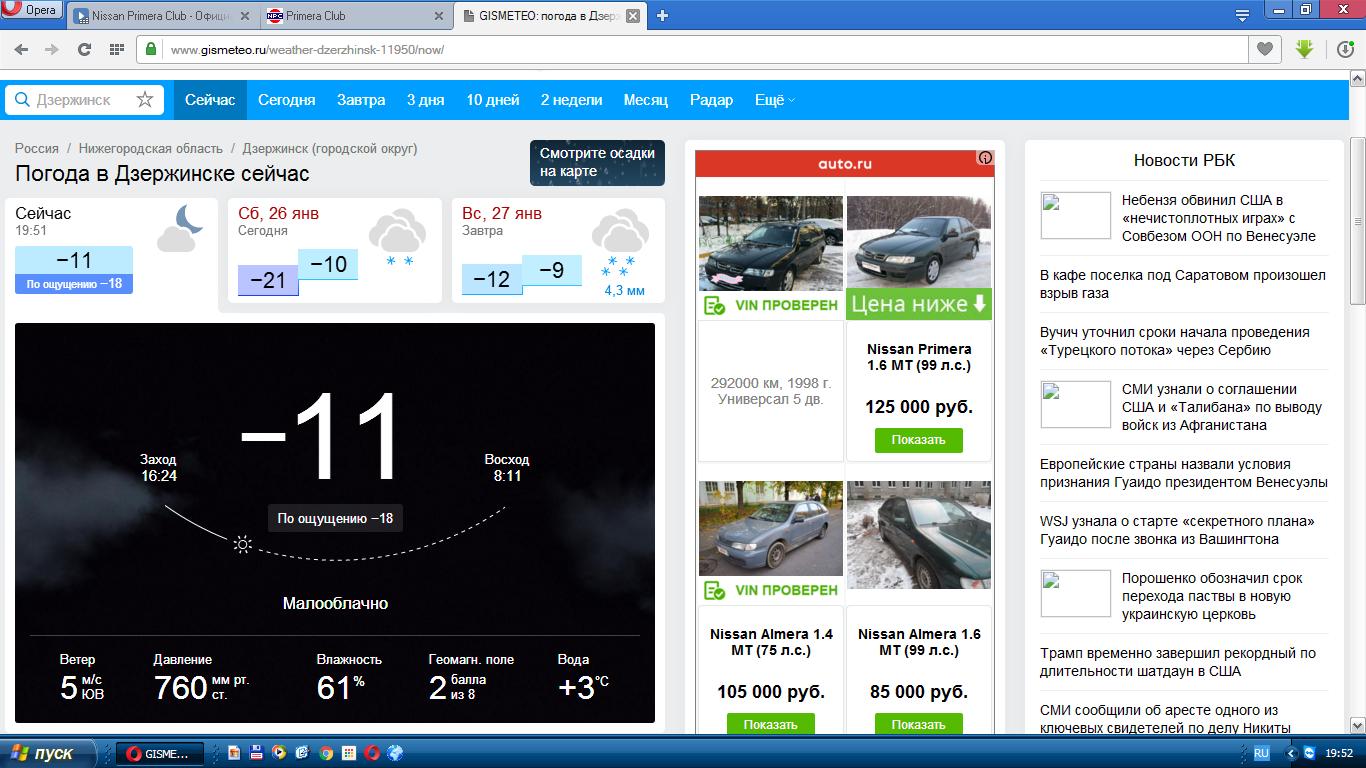
Task: Open the Сб, 26 янв forecast card
Action: 335,251
